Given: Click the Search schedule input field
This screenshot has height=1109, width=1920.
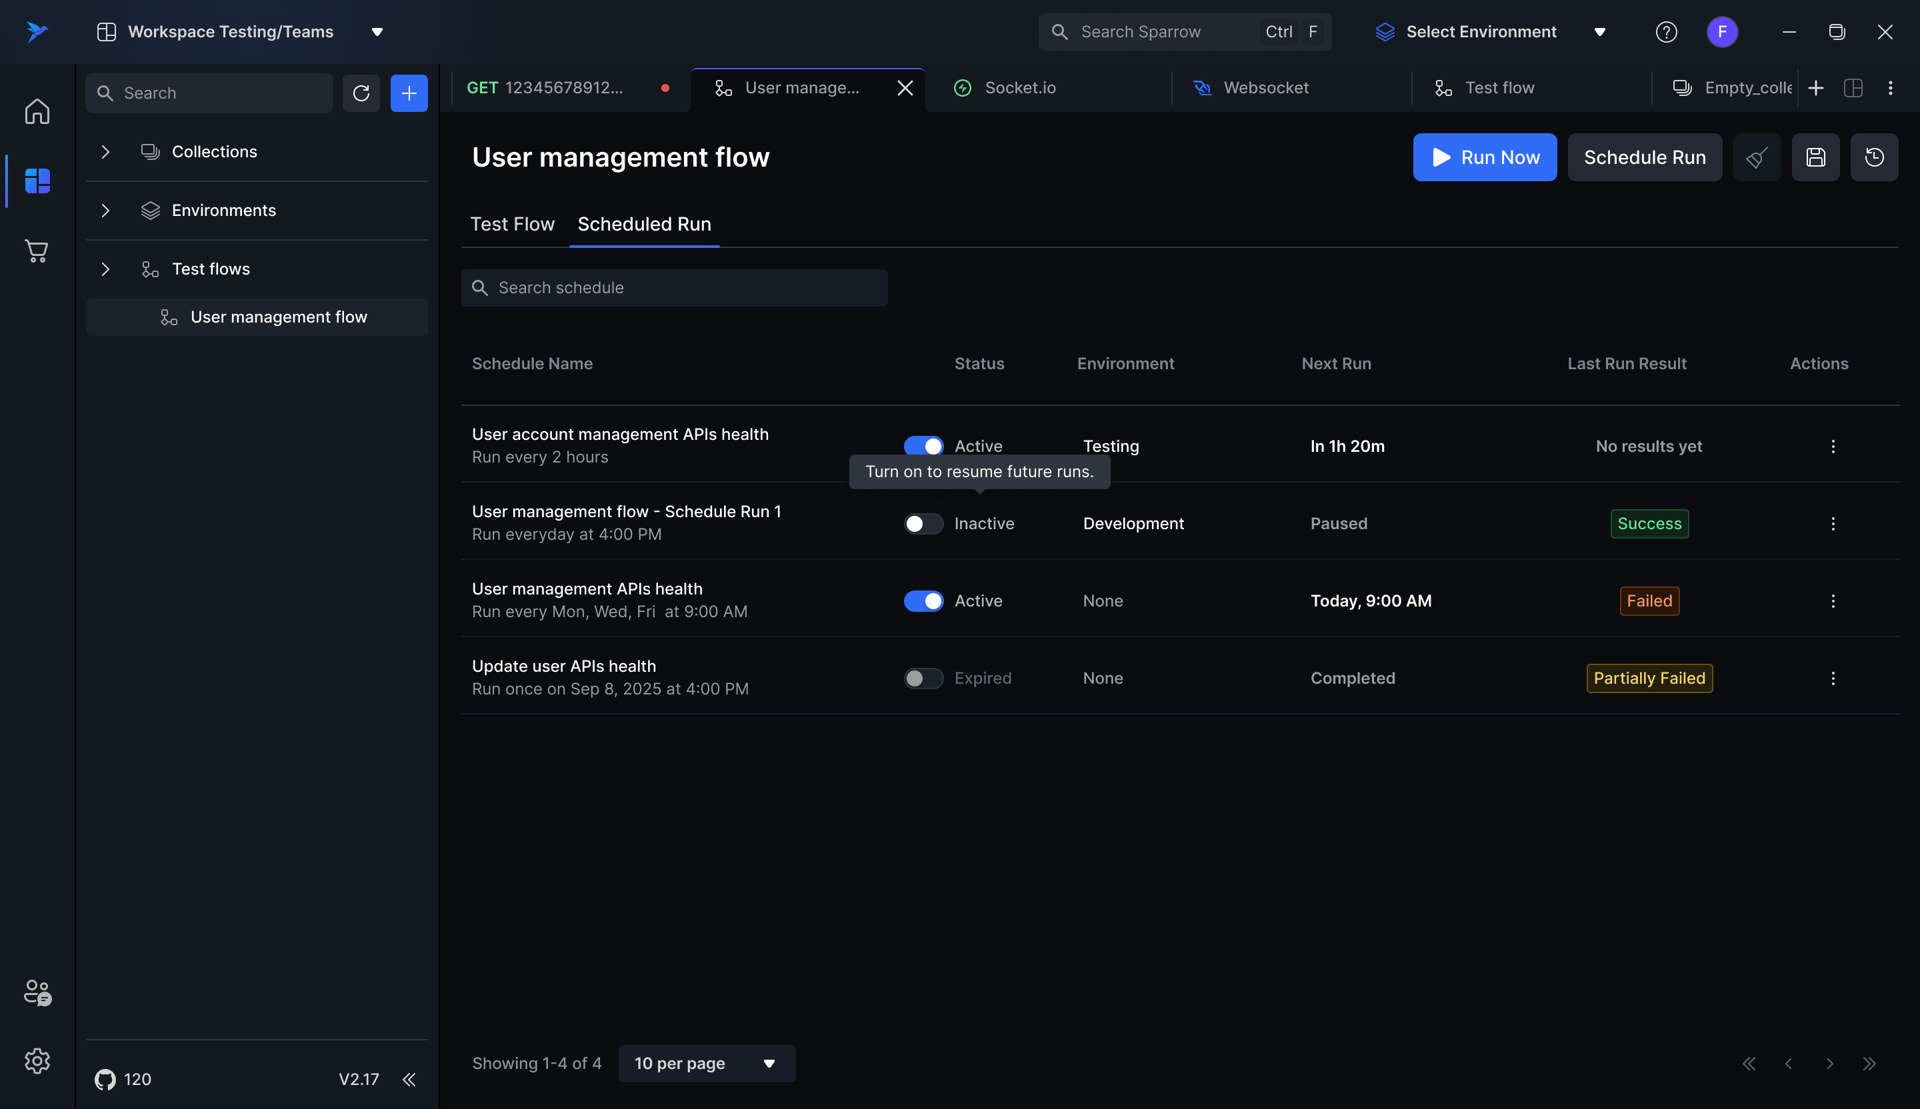Looking at the screenshot, I should 675,288.
